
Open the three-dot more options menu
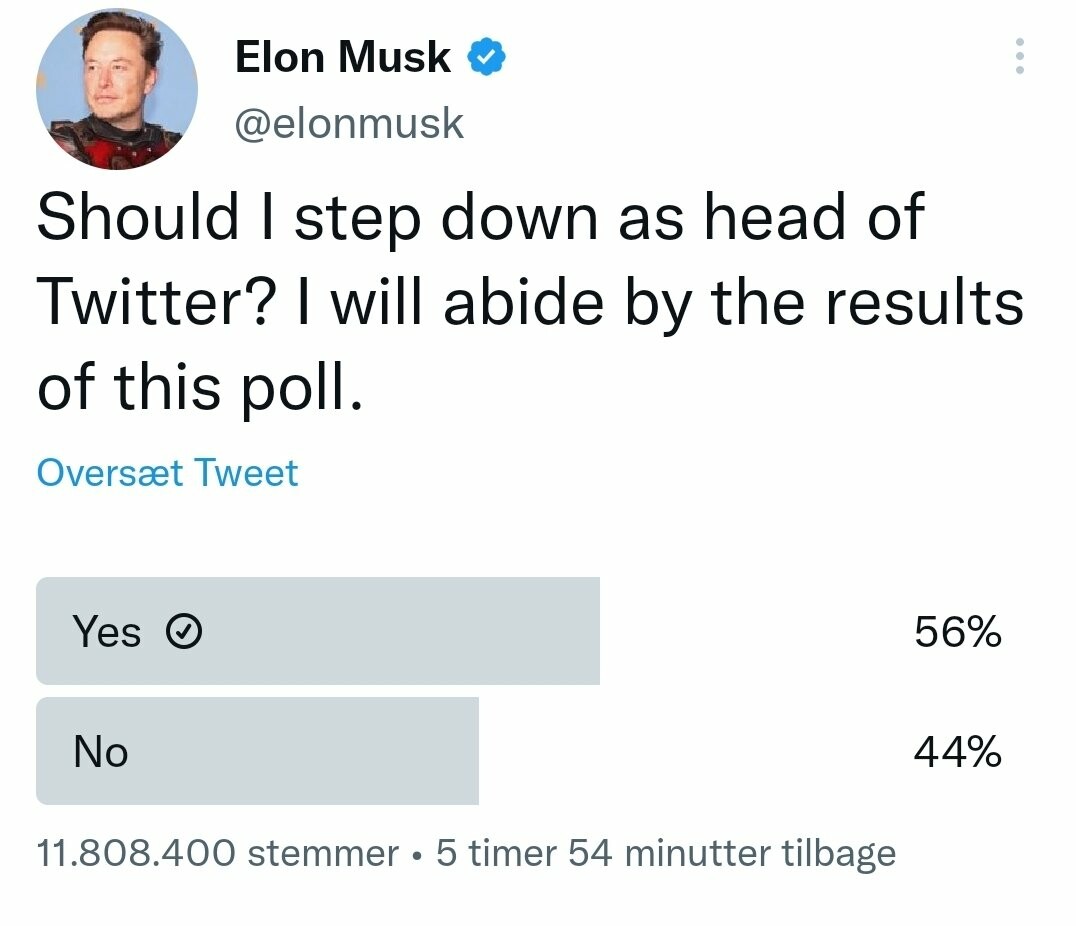point(1019,57)
